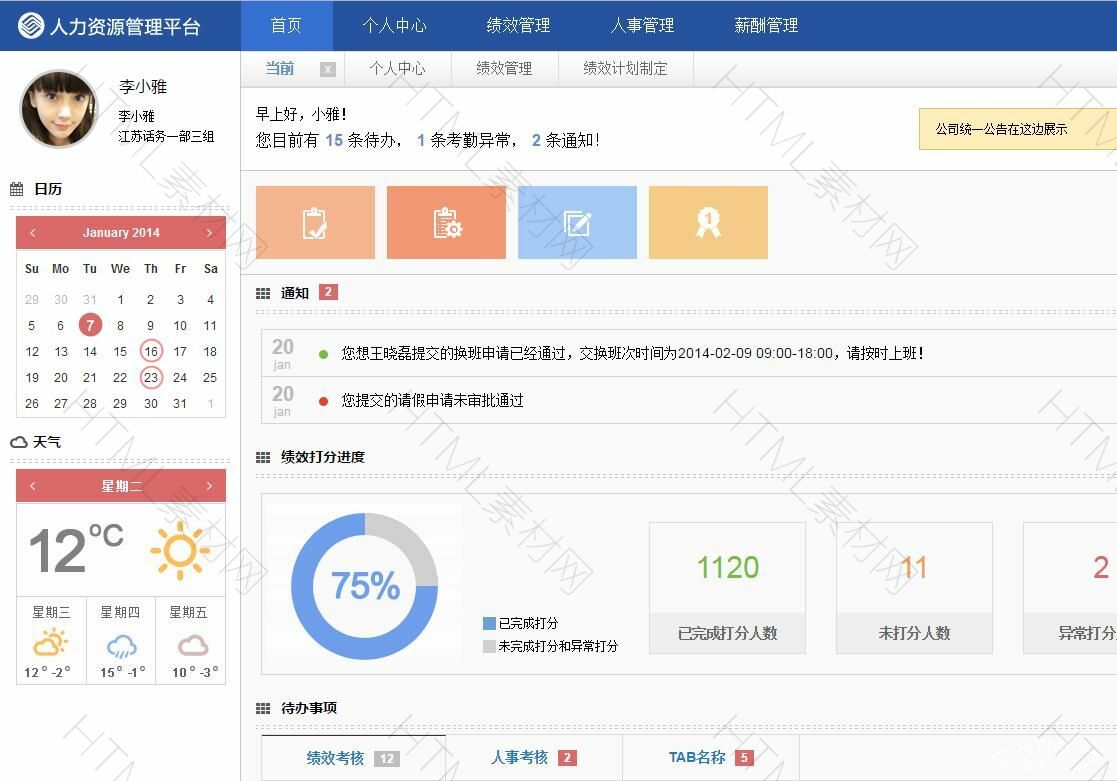Viewport: 1117px width, 781px height.
Task: Click the 15 pending items link
Action: (333, 141)
